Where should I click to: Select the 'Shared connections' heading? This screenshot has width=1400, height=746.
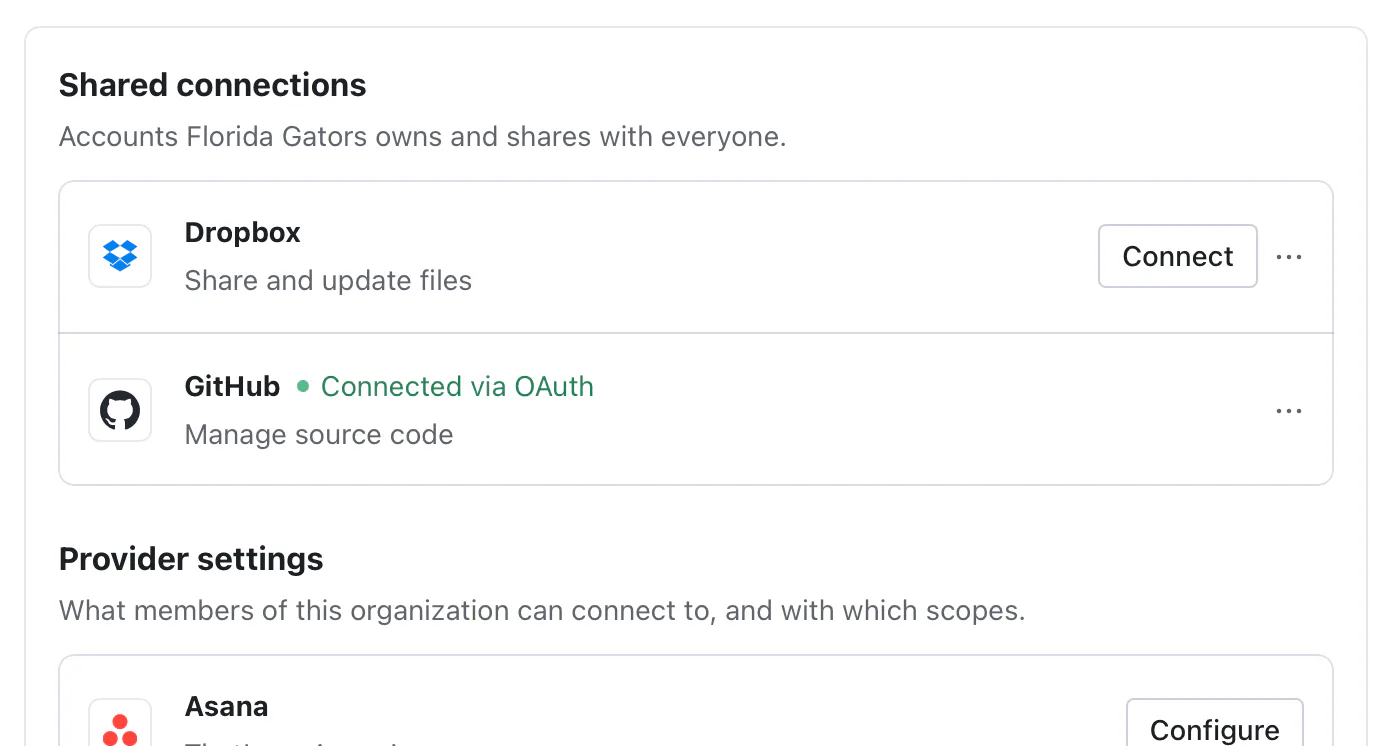(213, 85)
